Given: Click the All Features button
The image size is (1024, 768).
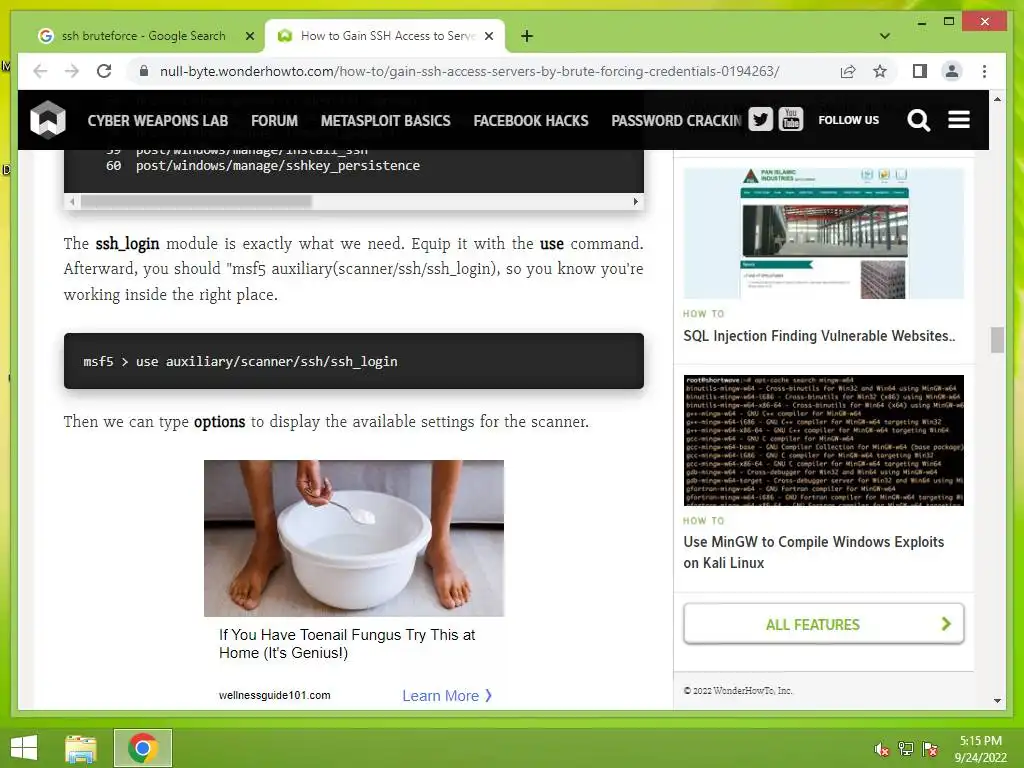Looking at the screenshot, I should point(824,624).
